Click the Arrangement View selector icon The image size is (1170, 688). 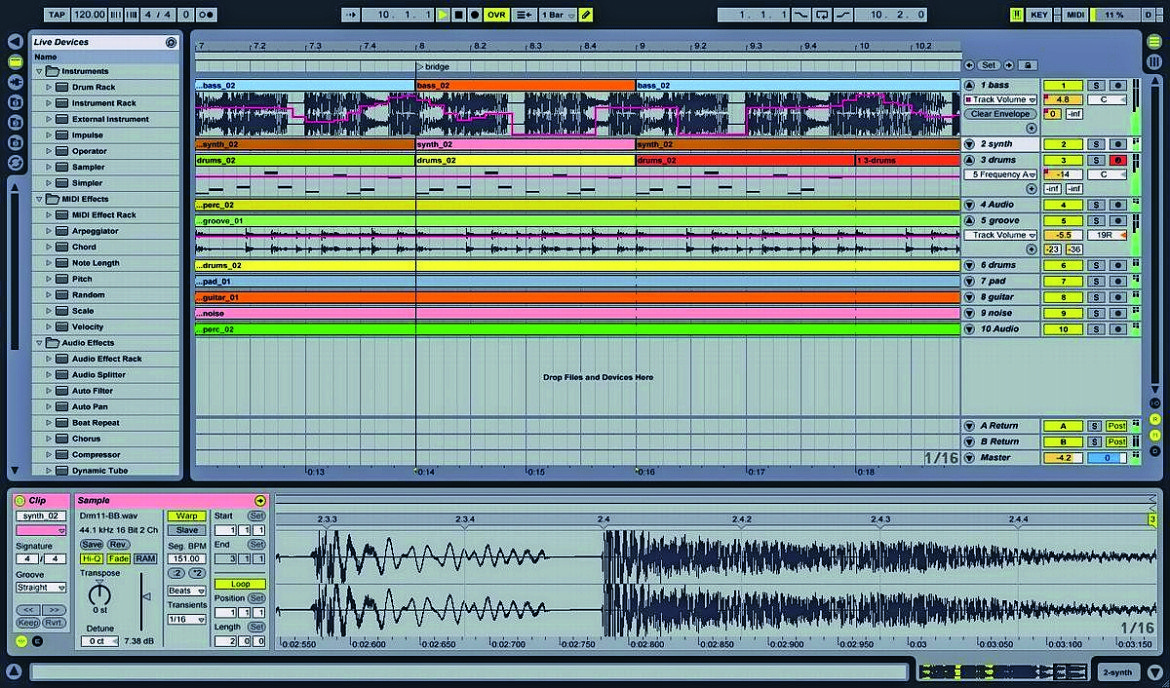coord(1154,41)
